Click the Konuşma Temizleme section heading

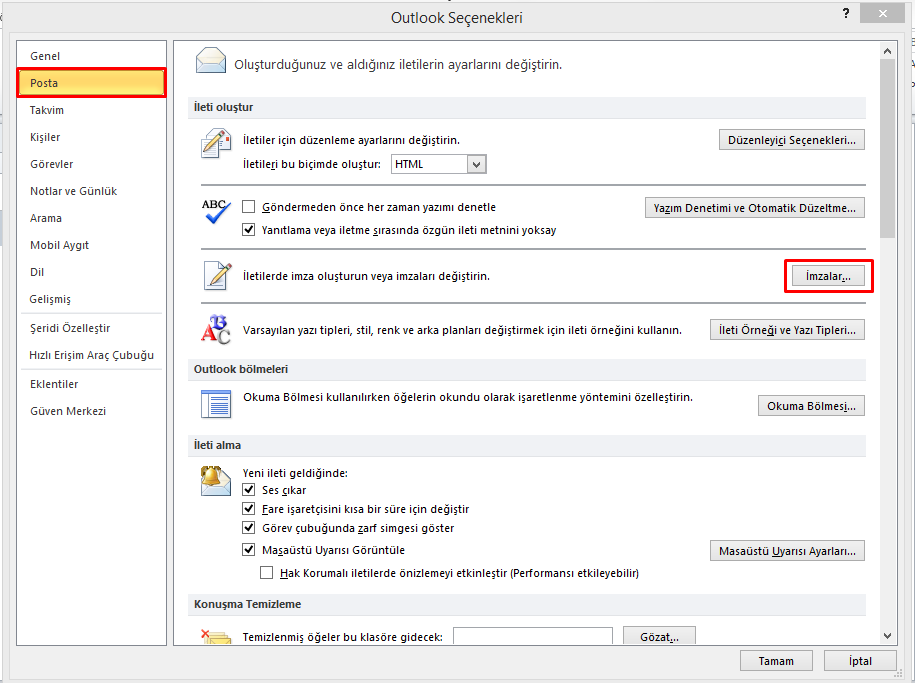[247, 604]
